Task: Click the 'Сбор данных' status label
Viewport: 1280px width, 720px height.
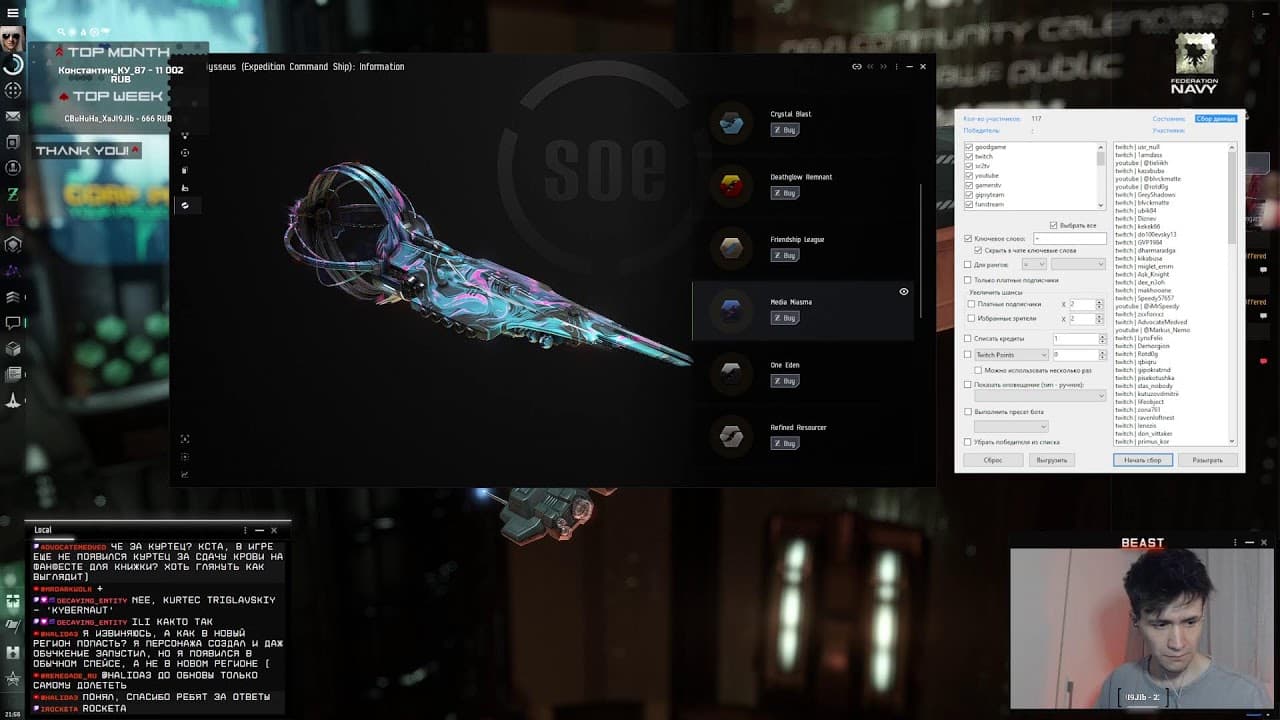Action: (1216, 119)
